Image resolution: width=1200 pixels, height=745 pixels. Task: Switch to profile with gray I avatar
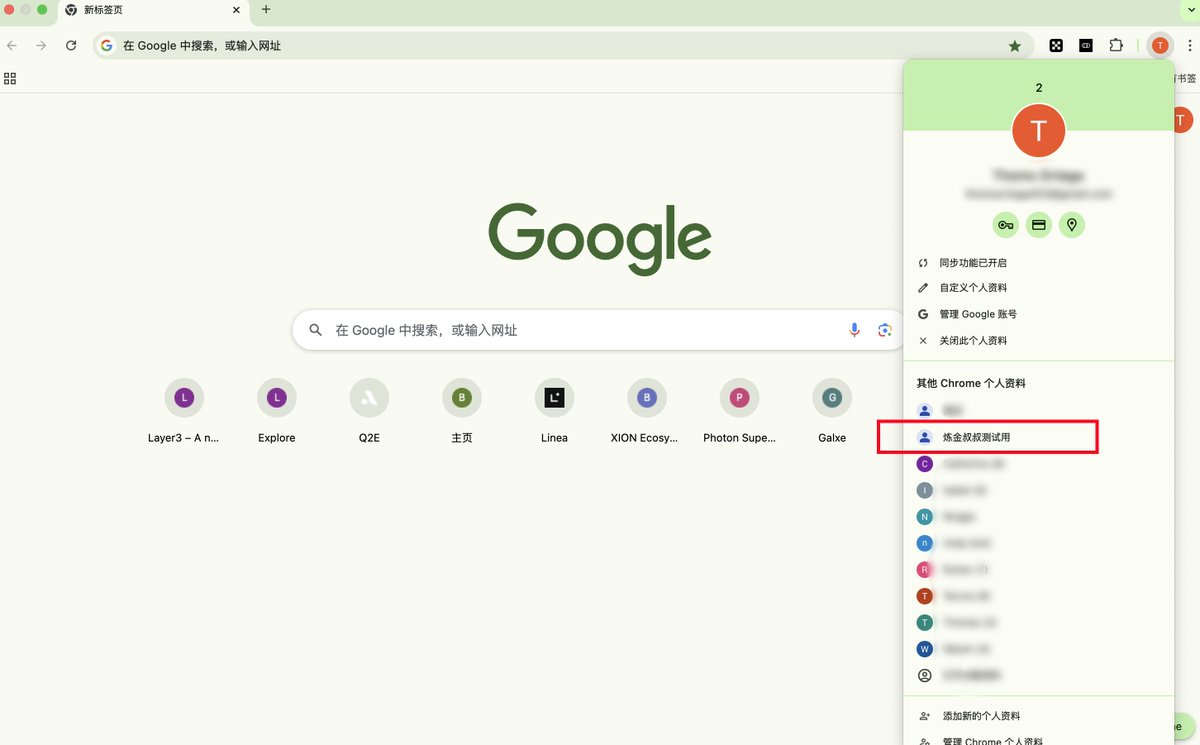pos(1039,490)
